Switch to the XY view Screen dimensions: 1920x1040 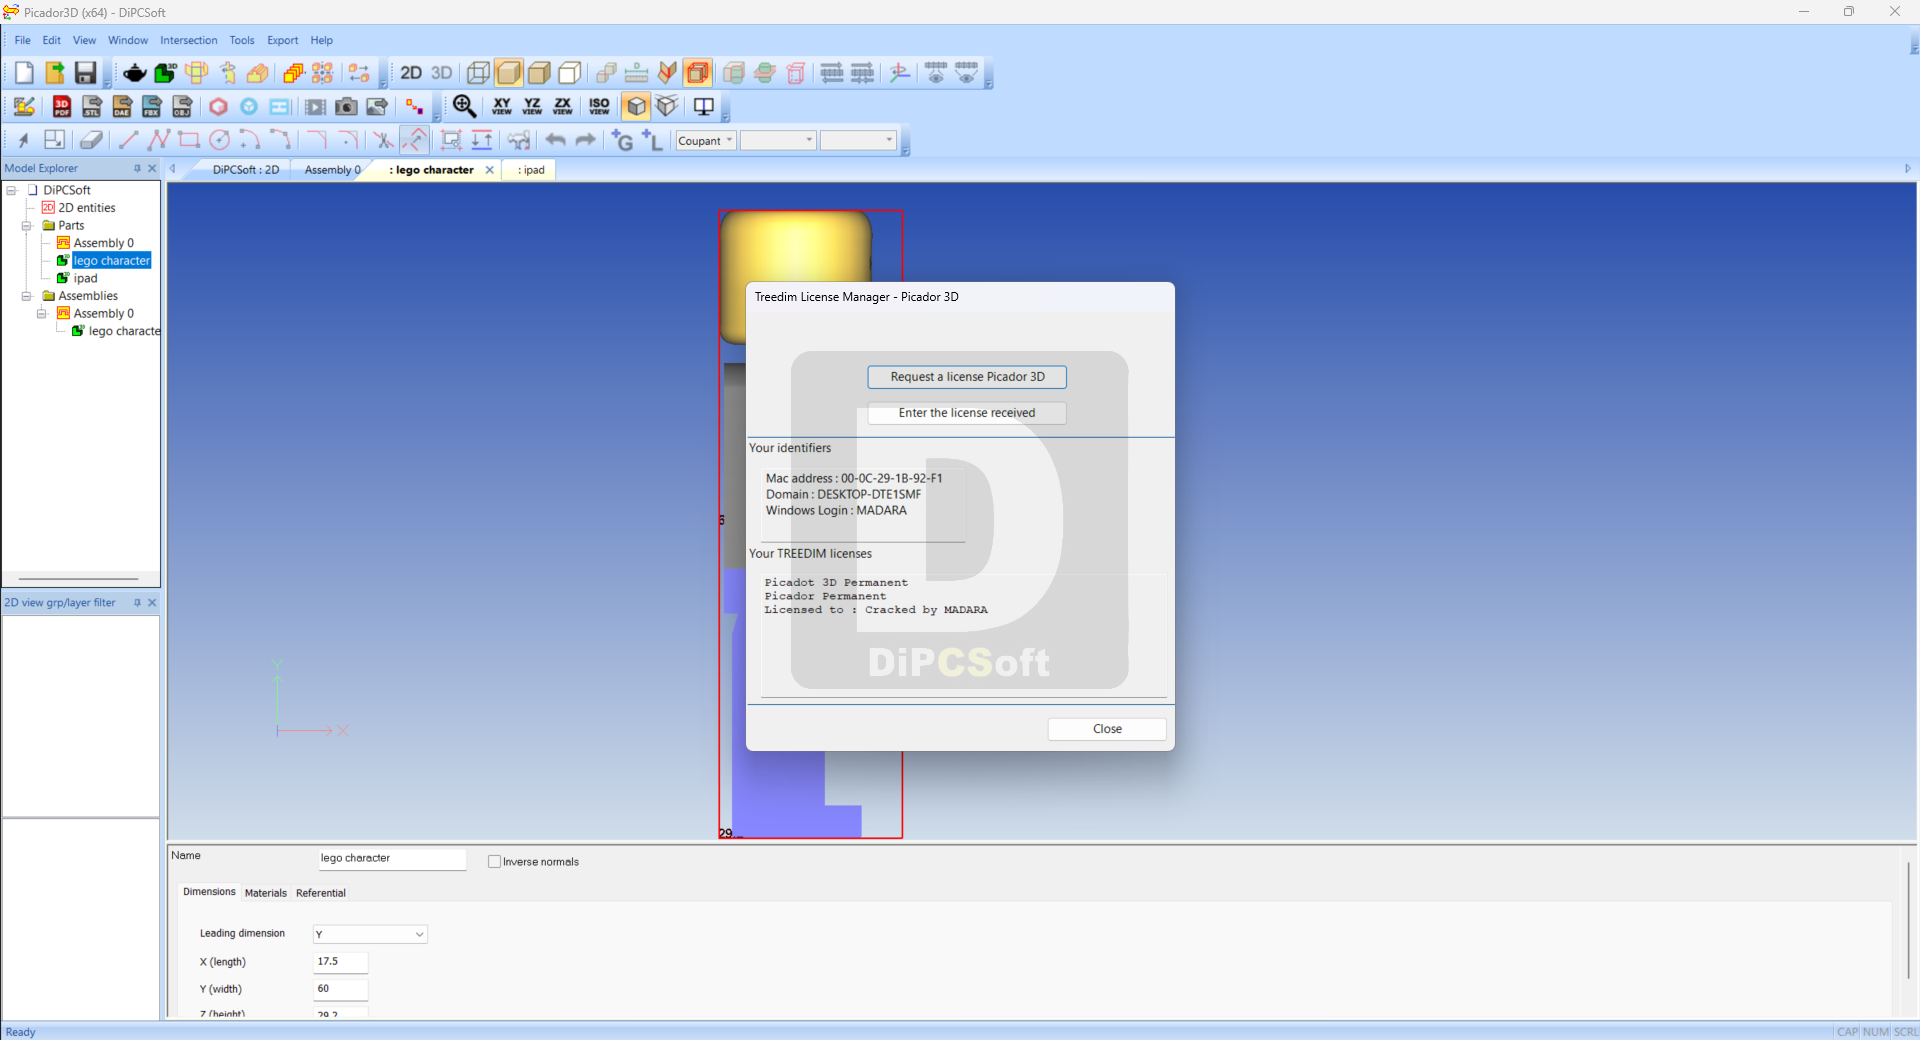click(x=502, y=106)
